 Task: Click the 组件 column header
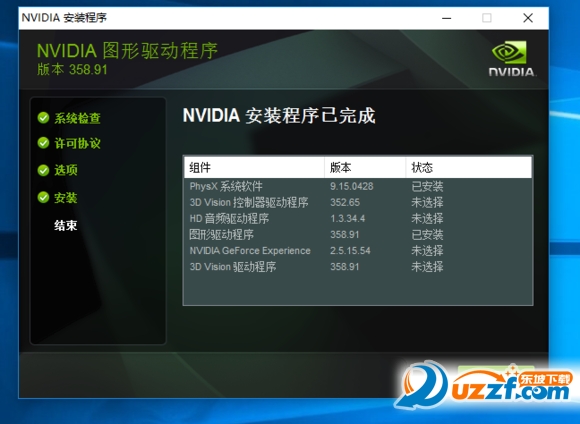point(254,168)
